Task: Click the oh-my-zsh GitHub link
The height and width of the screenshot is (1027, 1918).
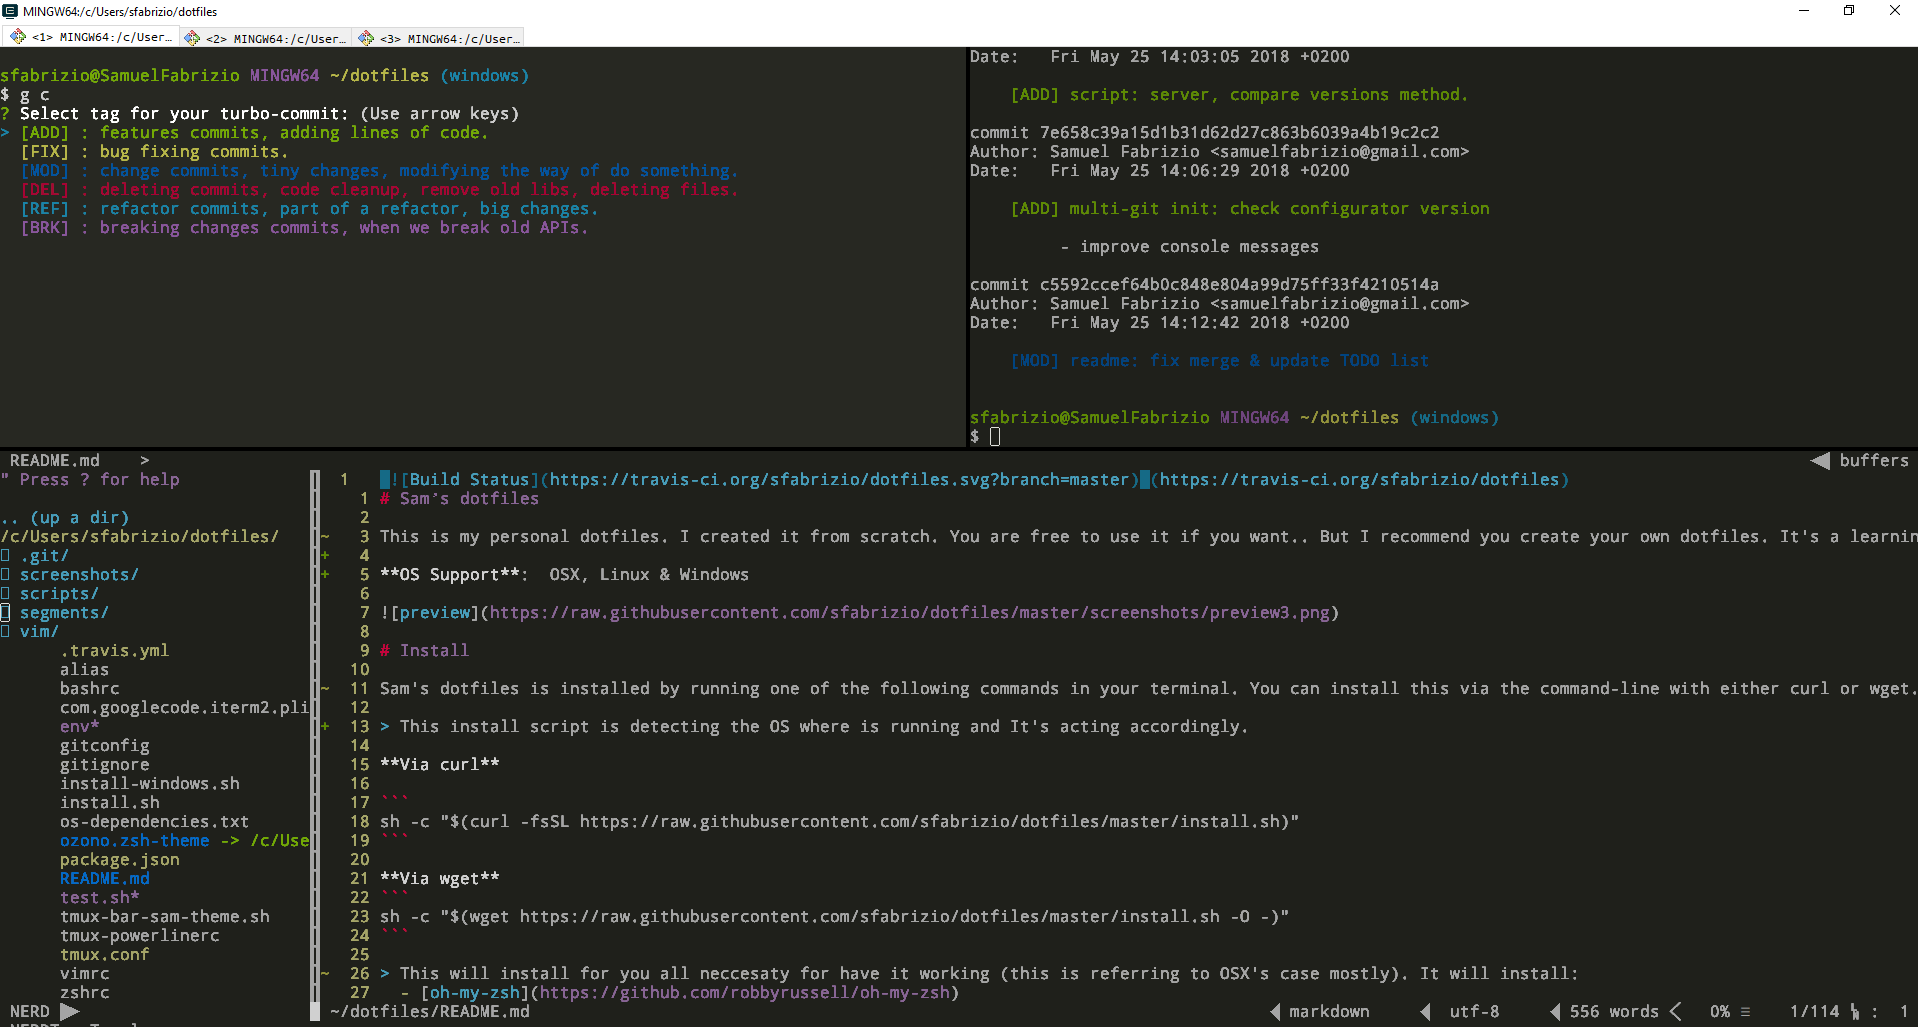Action: pos(744,993)
